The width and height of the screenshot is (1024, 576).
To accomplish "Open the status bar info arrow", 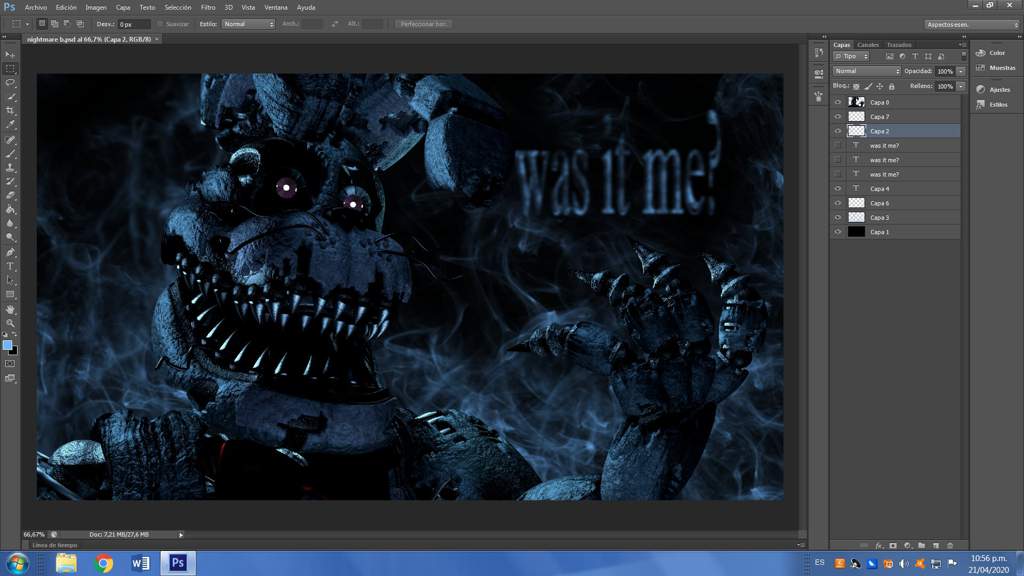I will point(181,535).
